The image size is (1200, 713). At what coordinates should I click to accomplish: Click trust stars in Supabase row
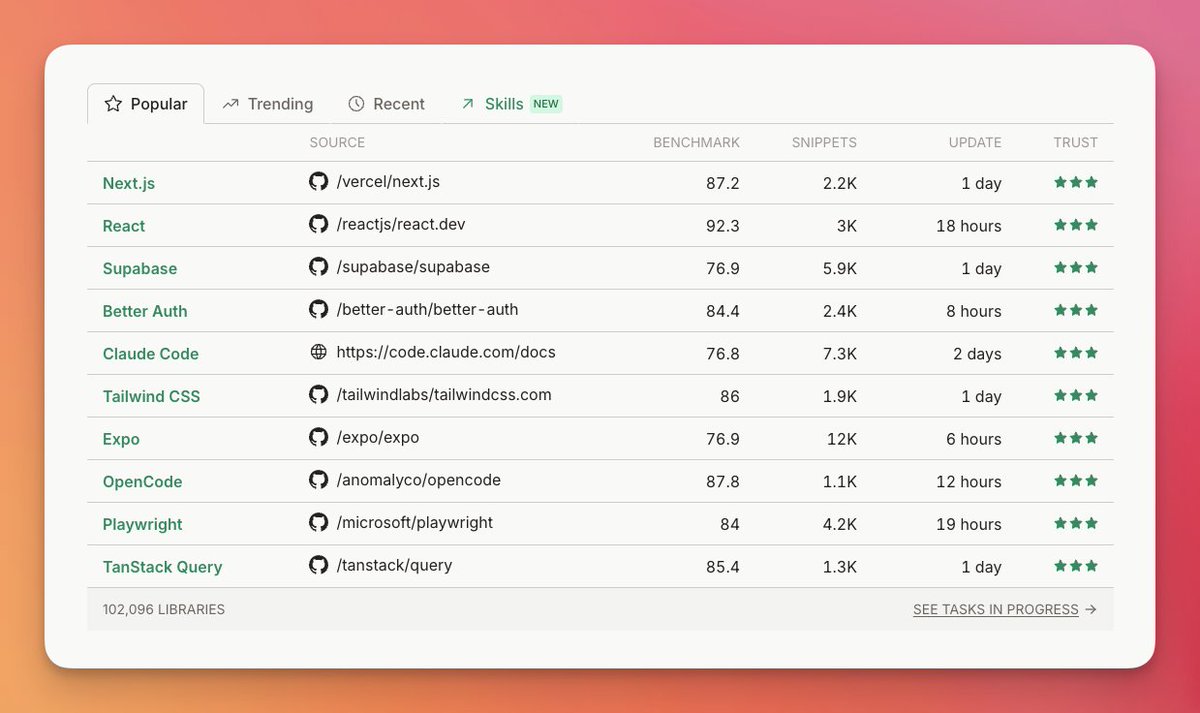tap(1076, 267)
